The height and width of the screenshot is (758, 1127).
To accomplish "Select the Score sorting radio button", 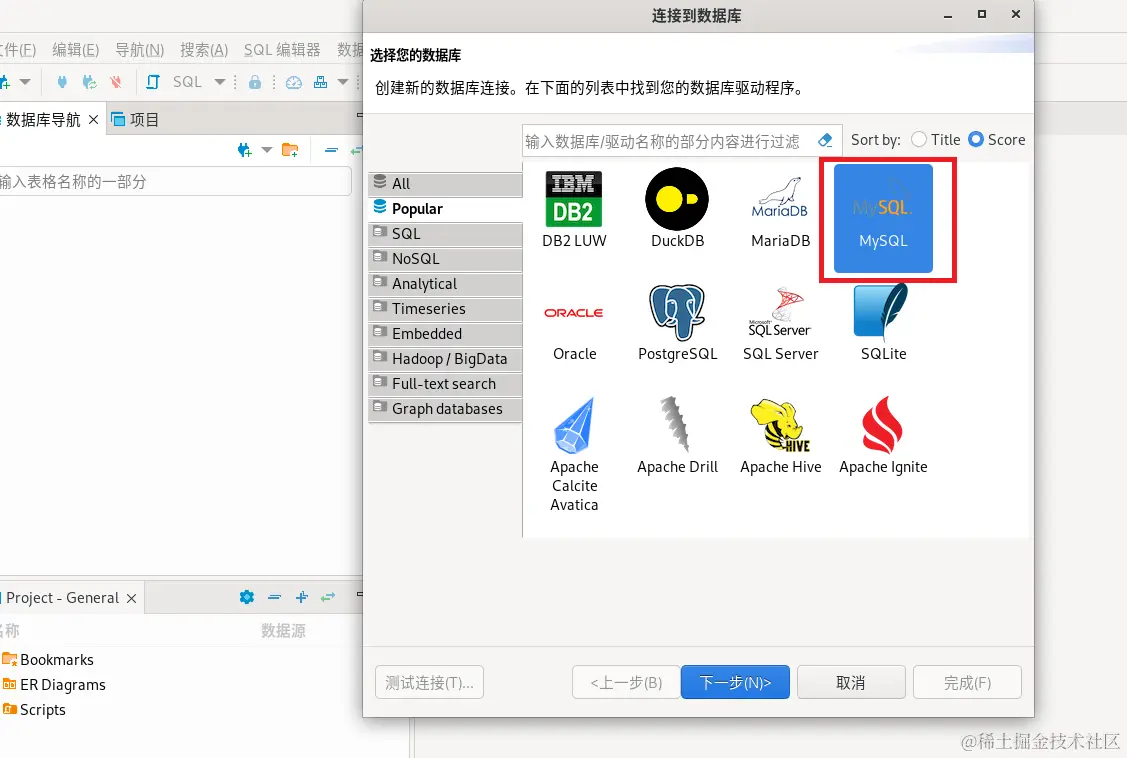I will pyautogui.click(x=976, y=140).
